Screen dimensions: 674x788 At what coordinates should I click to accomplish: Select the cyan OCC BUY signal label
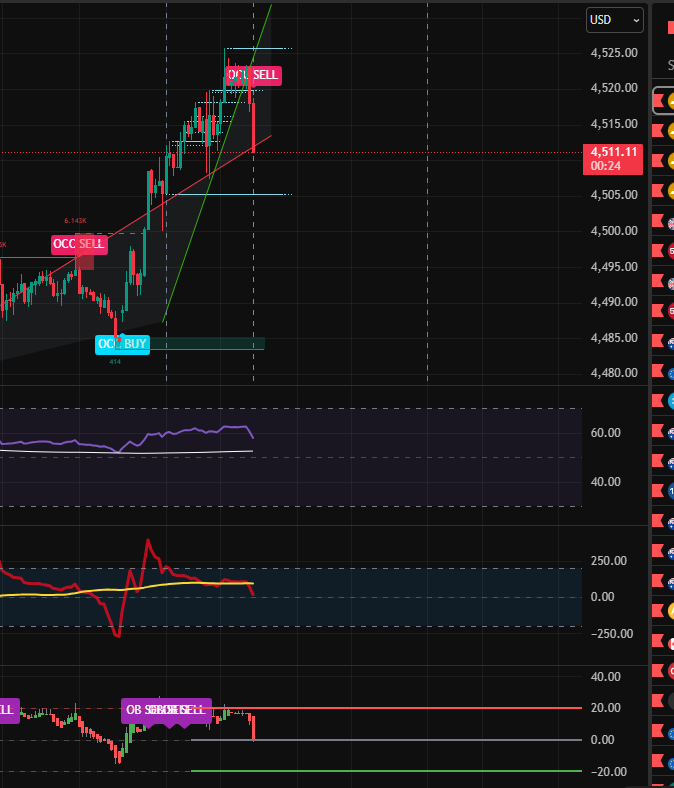pyautogui.click(x=122, y=344)
